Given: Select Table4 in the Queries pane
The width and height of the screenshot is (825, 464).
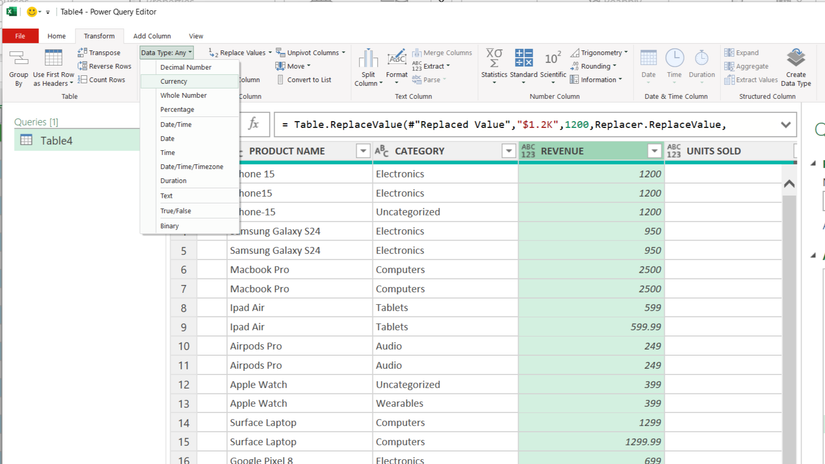Looking at the screenshot, I should [56, 141].
